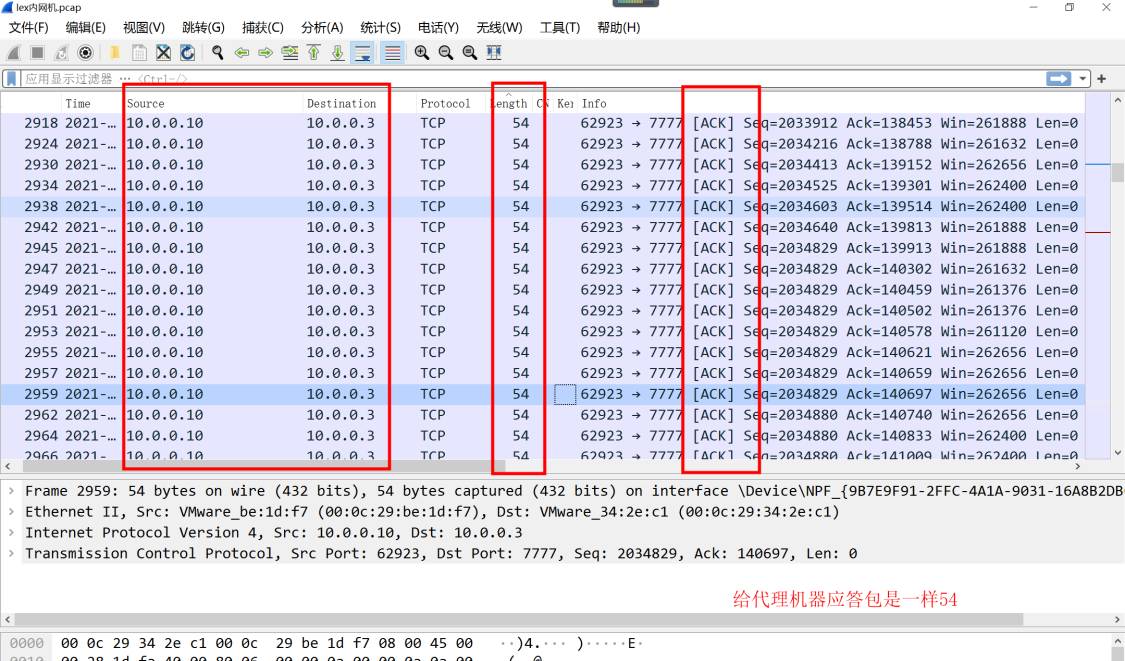Image resolution: width=1125 pixels, height=661 pixels.
Task: Open capture options gear icon
Action: click(85, 52)
